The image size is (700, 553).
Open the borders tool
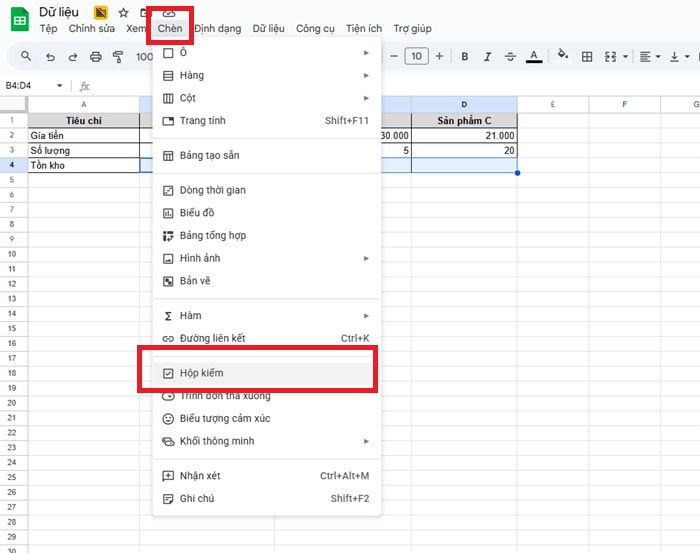pyautogui.click(x=587, y=57)
